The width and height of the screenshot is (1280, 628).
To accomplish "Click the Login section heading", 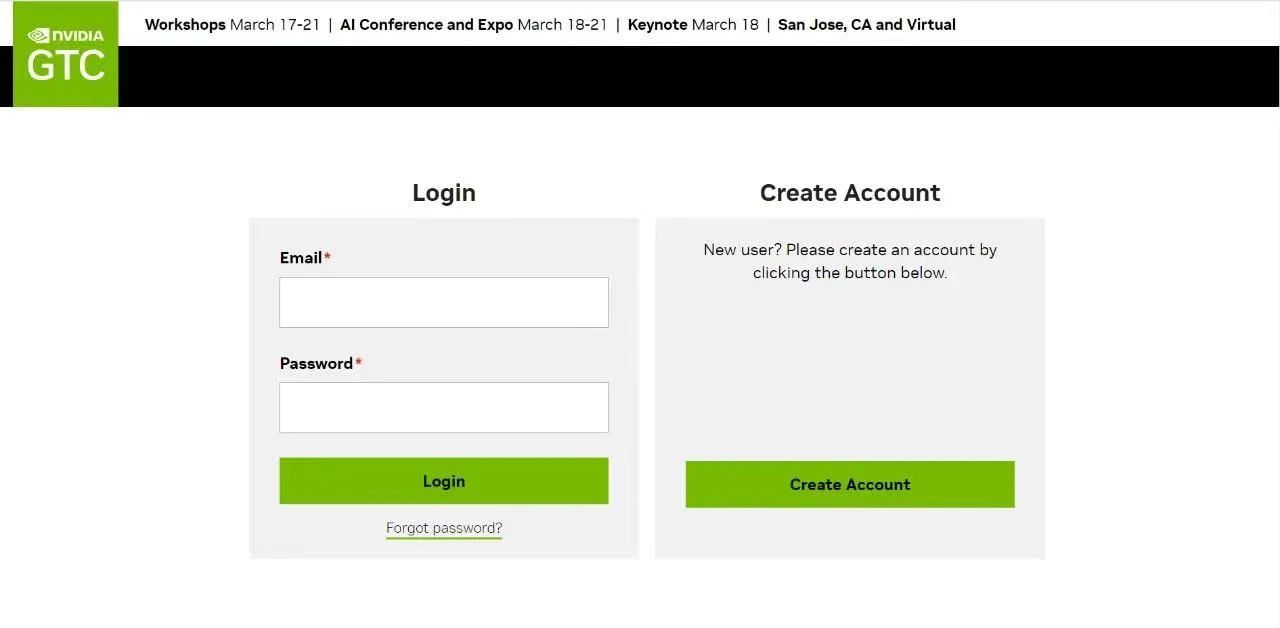I will 444,193.
